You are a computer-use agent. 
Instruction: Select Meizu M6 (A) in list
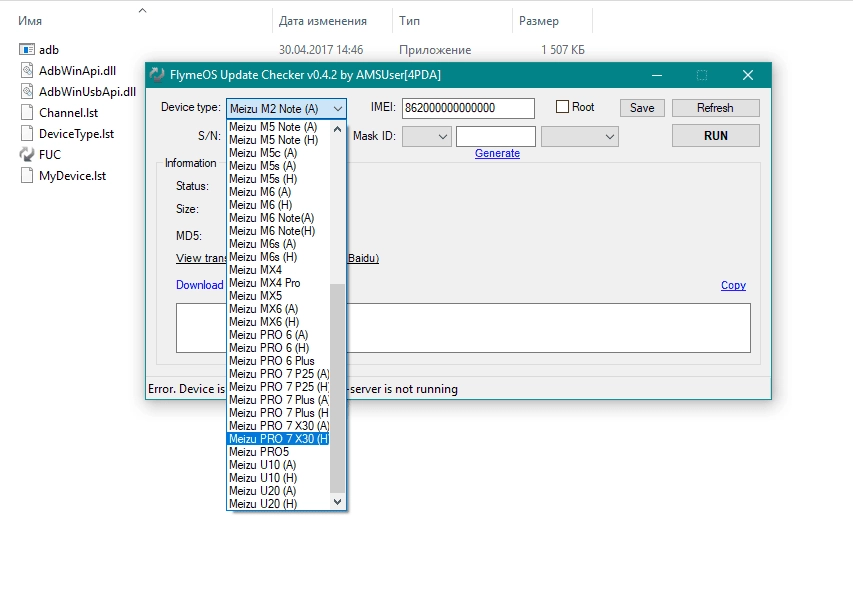(278, 192)
